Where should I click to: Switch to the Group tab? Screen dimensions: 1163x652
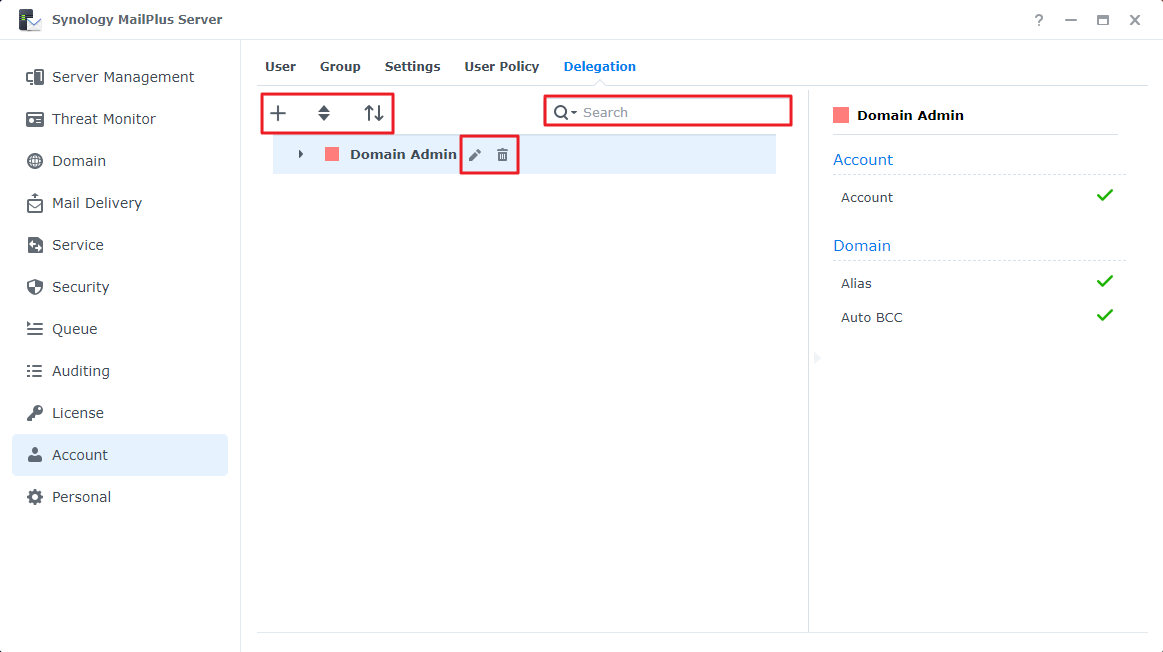point(340,66)
